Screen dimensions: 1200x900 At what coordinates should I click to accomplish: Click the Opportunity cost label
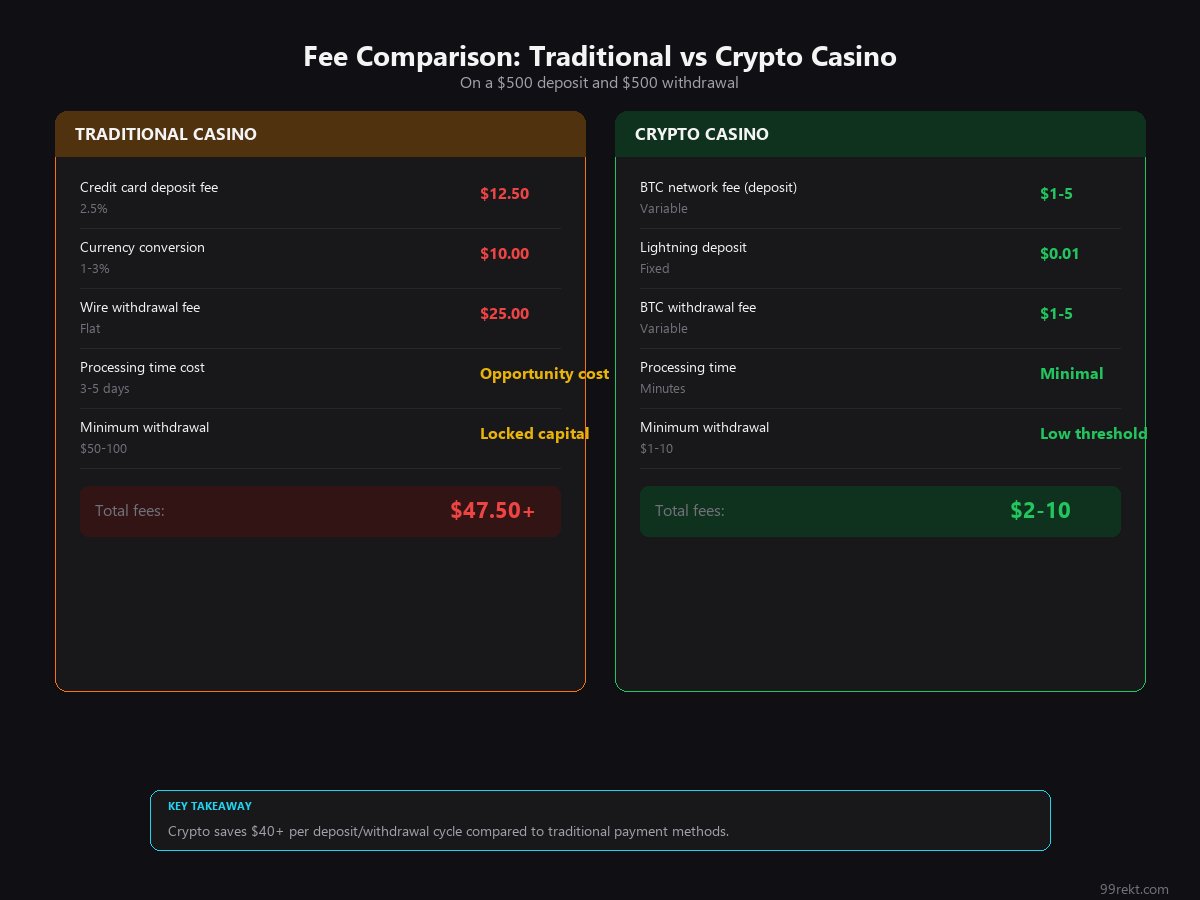tap(544, 374)
